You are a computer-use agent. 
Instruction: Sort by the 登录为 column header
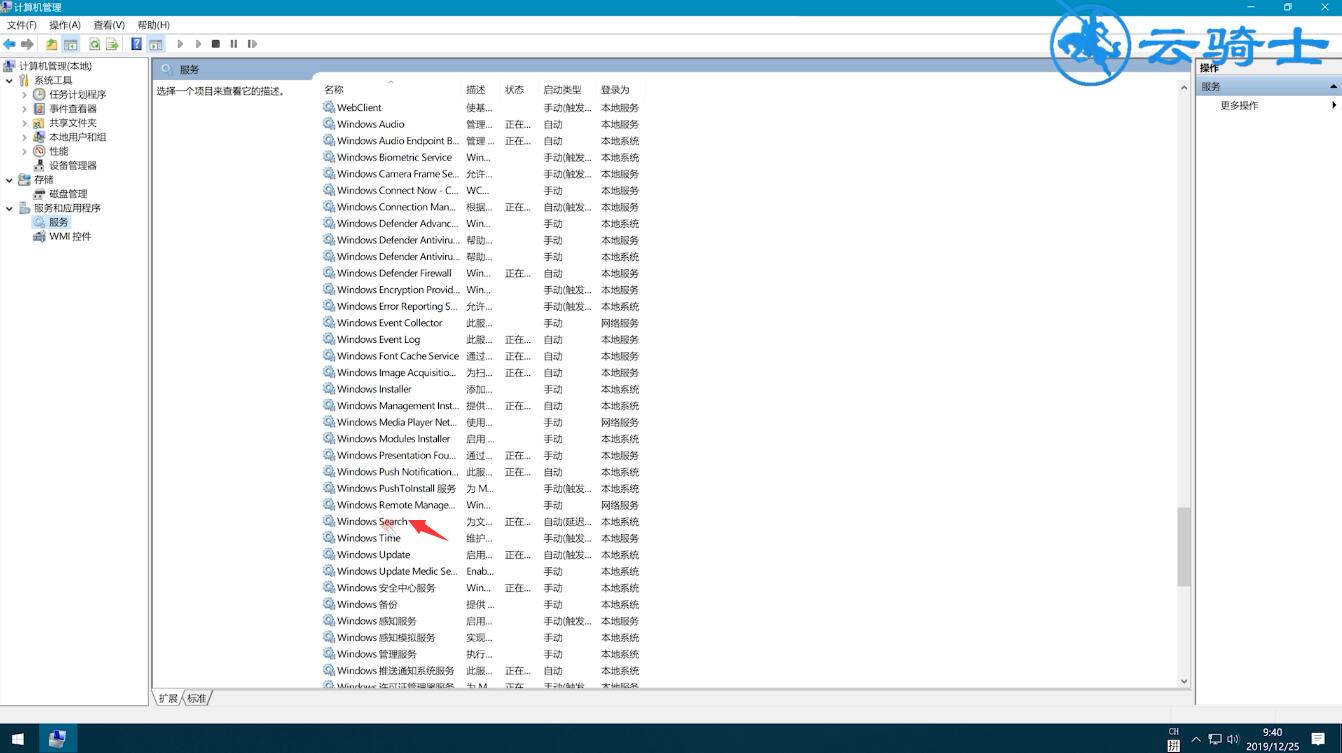(620, 90)
